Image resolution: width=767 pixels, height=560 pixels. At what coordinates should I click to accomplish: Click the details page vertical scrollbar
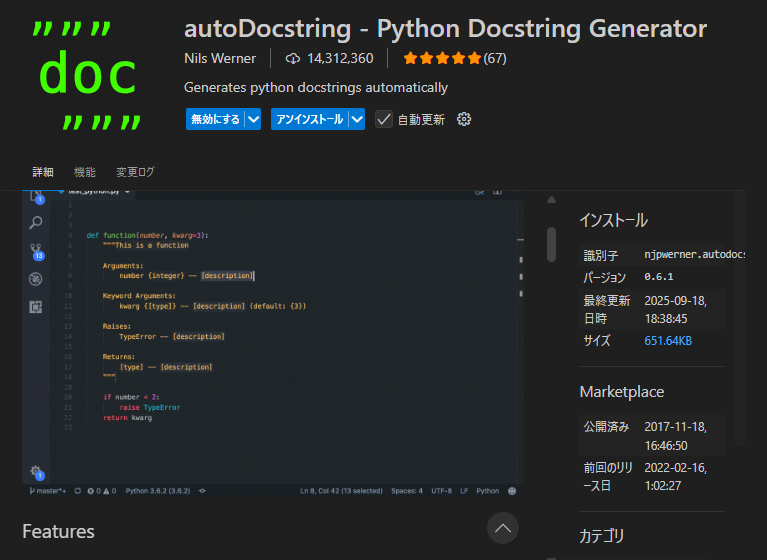coord(551,244)
